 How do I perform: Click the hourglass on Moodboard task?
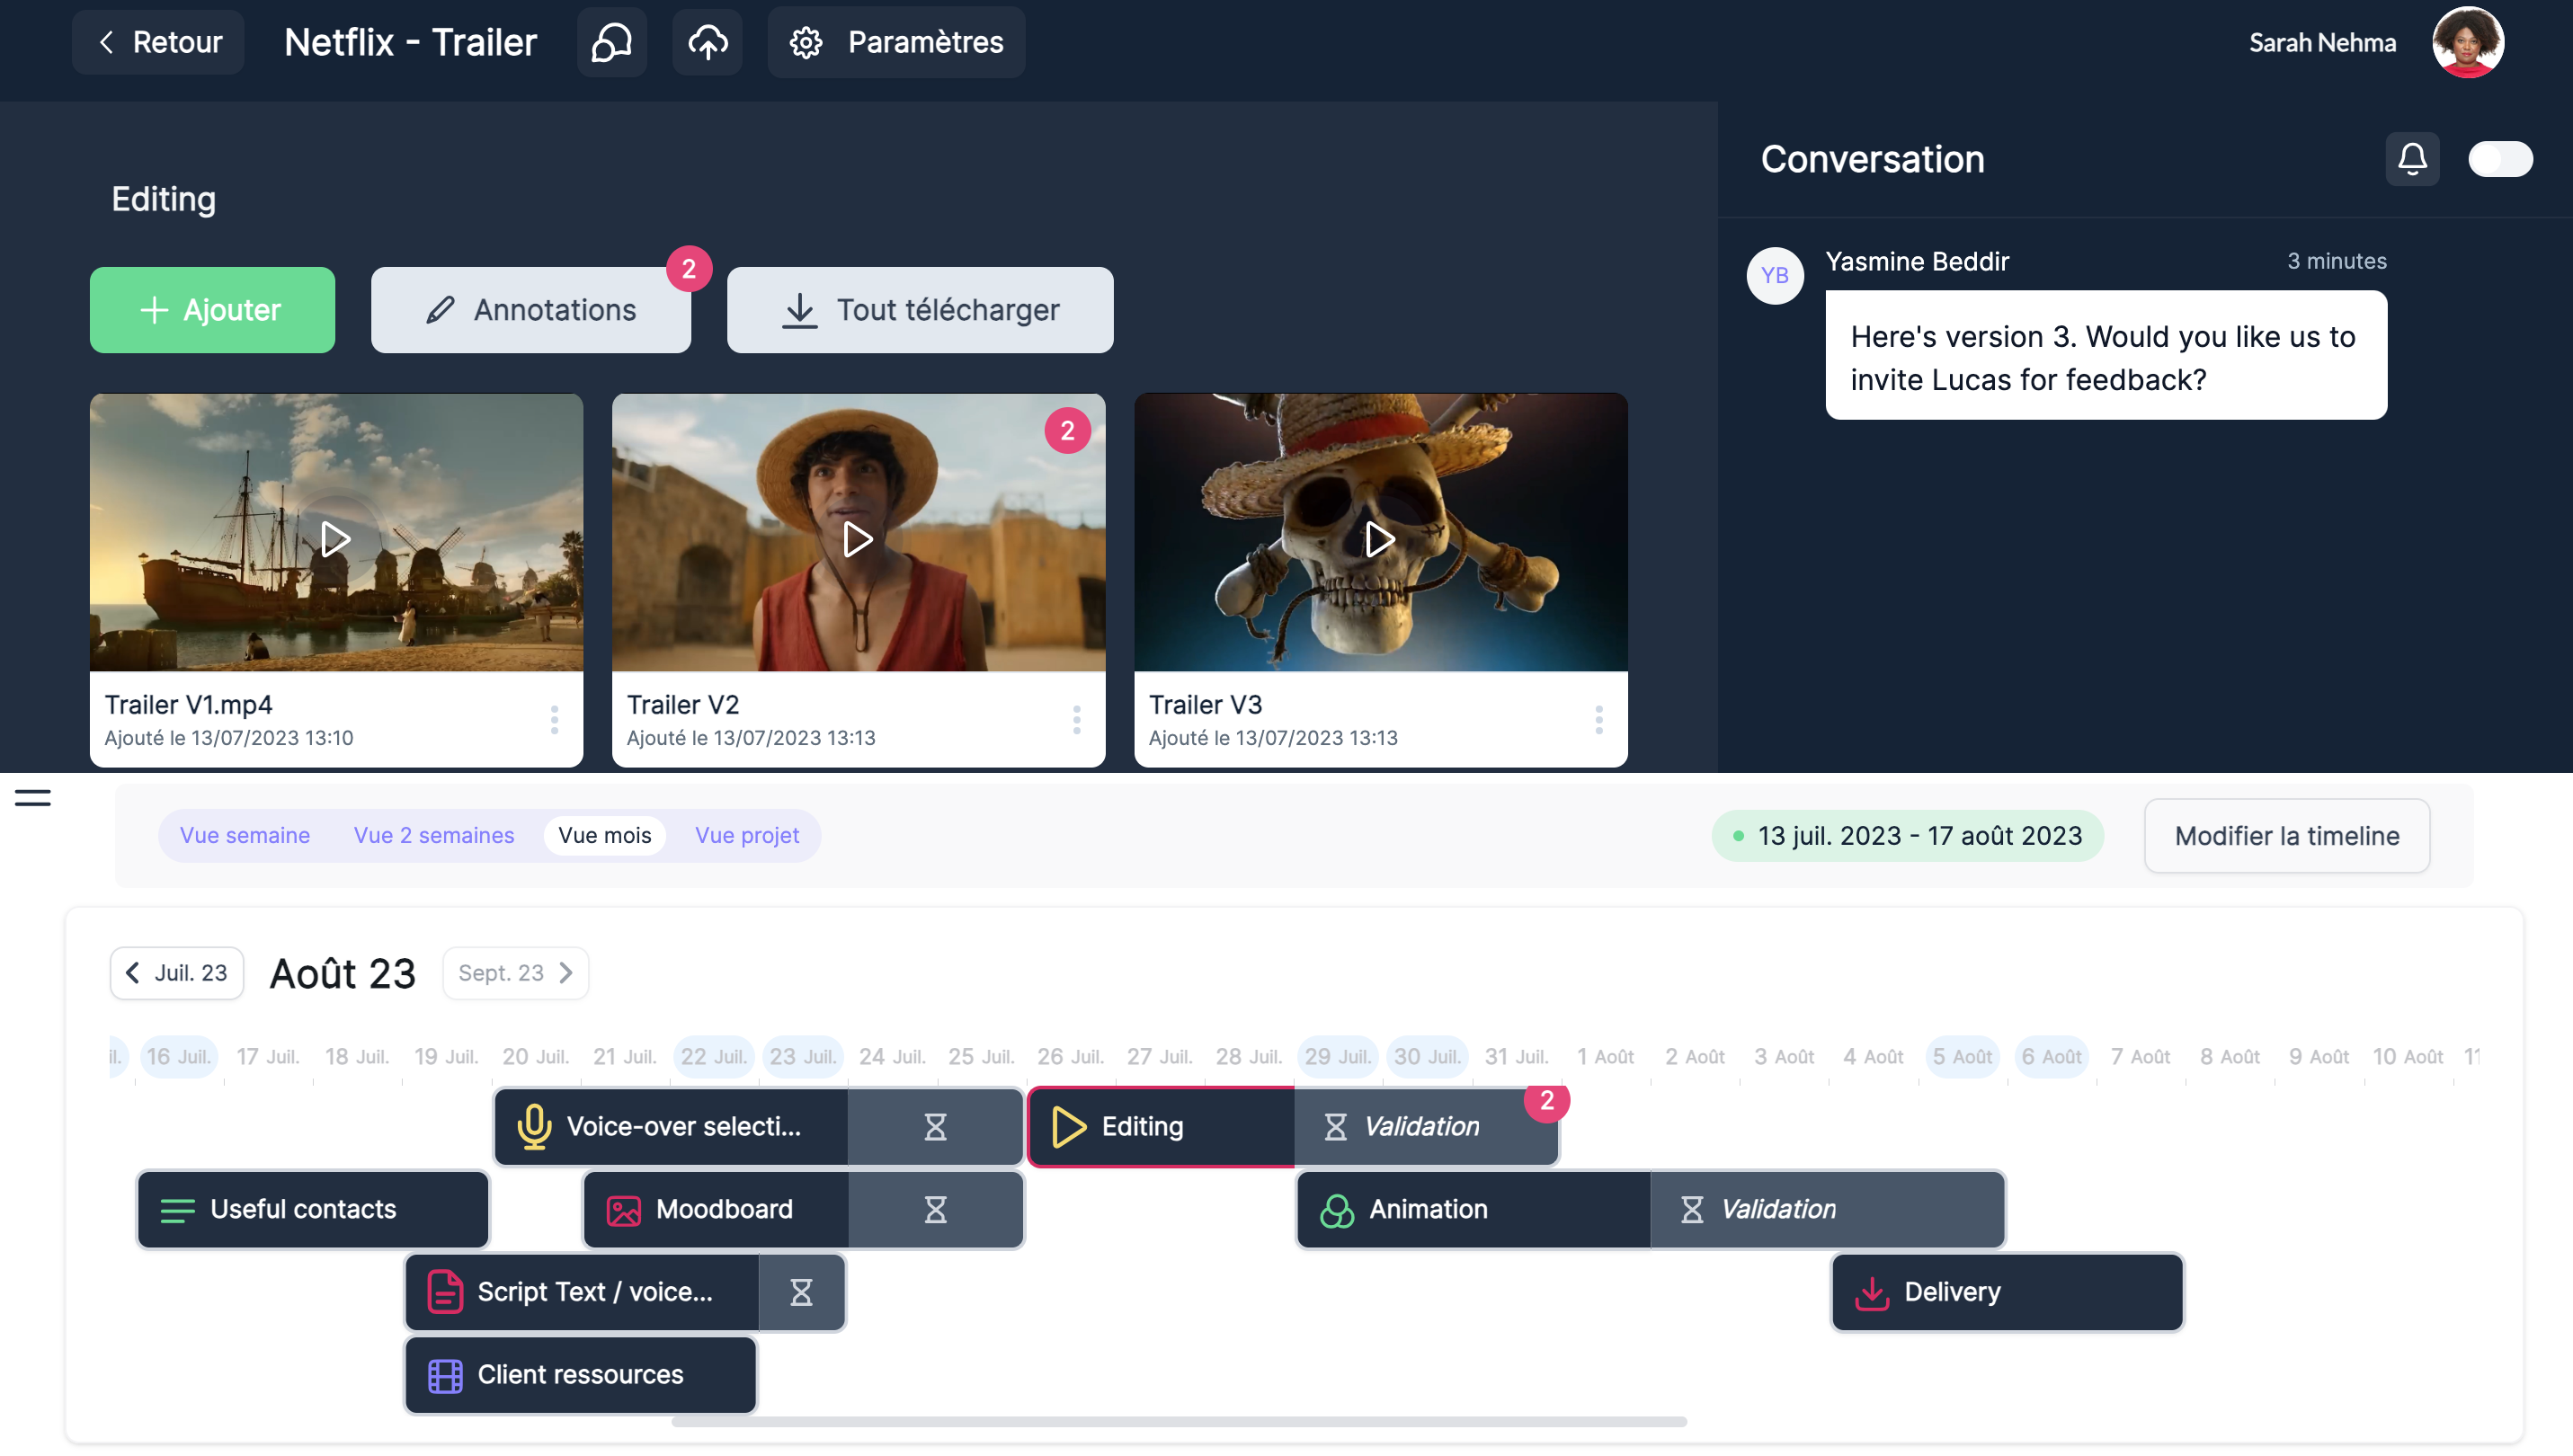935,1210
